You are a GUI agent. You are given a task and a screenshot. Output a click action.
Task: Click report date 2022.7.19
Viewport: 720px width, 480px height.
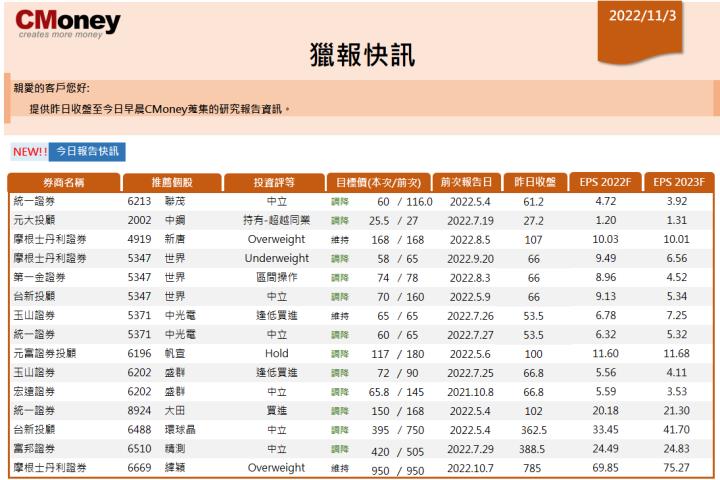tap(470, 221)
